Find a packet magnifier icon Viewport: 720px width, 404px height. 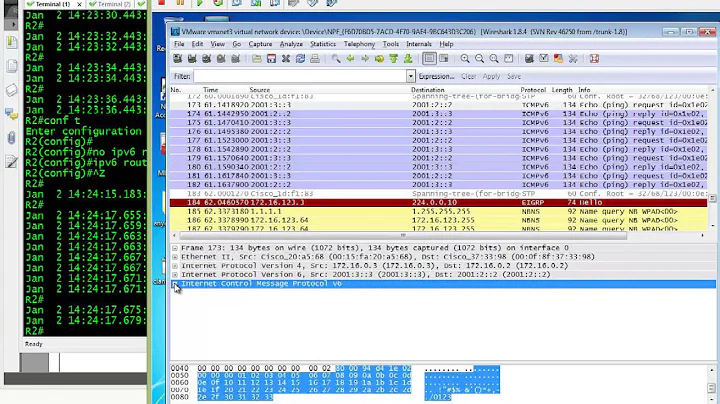coord(336,59)
